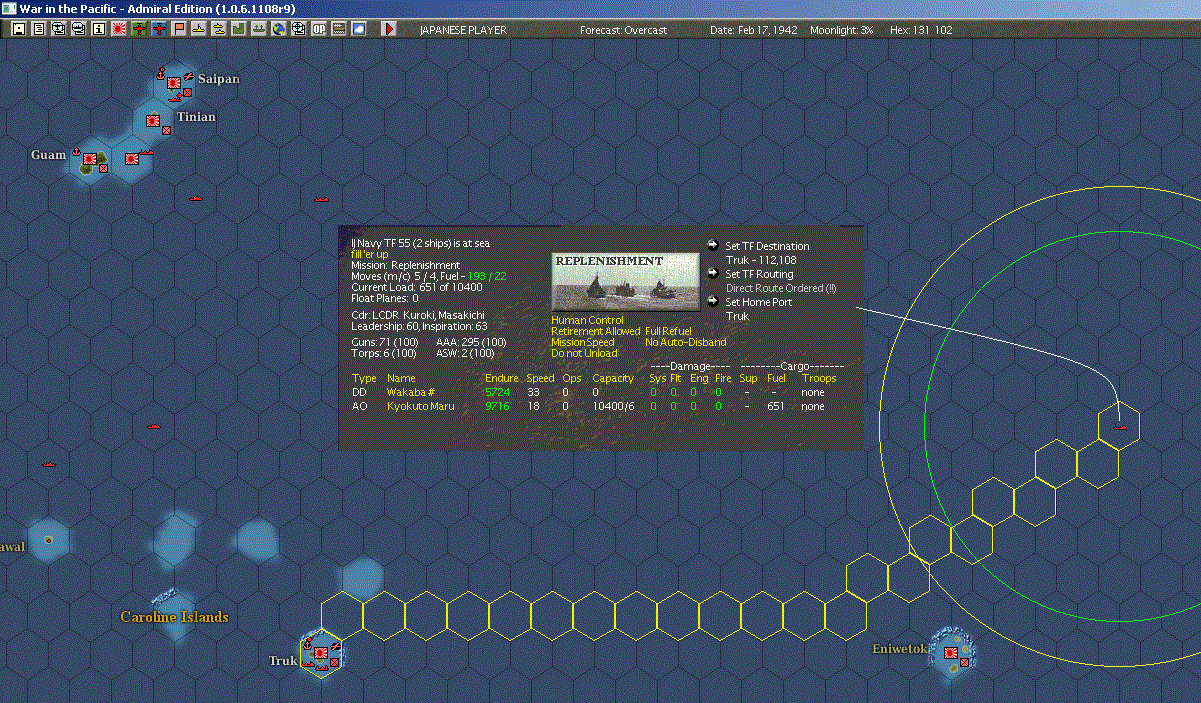This screenshot has height=703, width=1201.
Task: Click the Troops column header
Action: click(819, 379)
